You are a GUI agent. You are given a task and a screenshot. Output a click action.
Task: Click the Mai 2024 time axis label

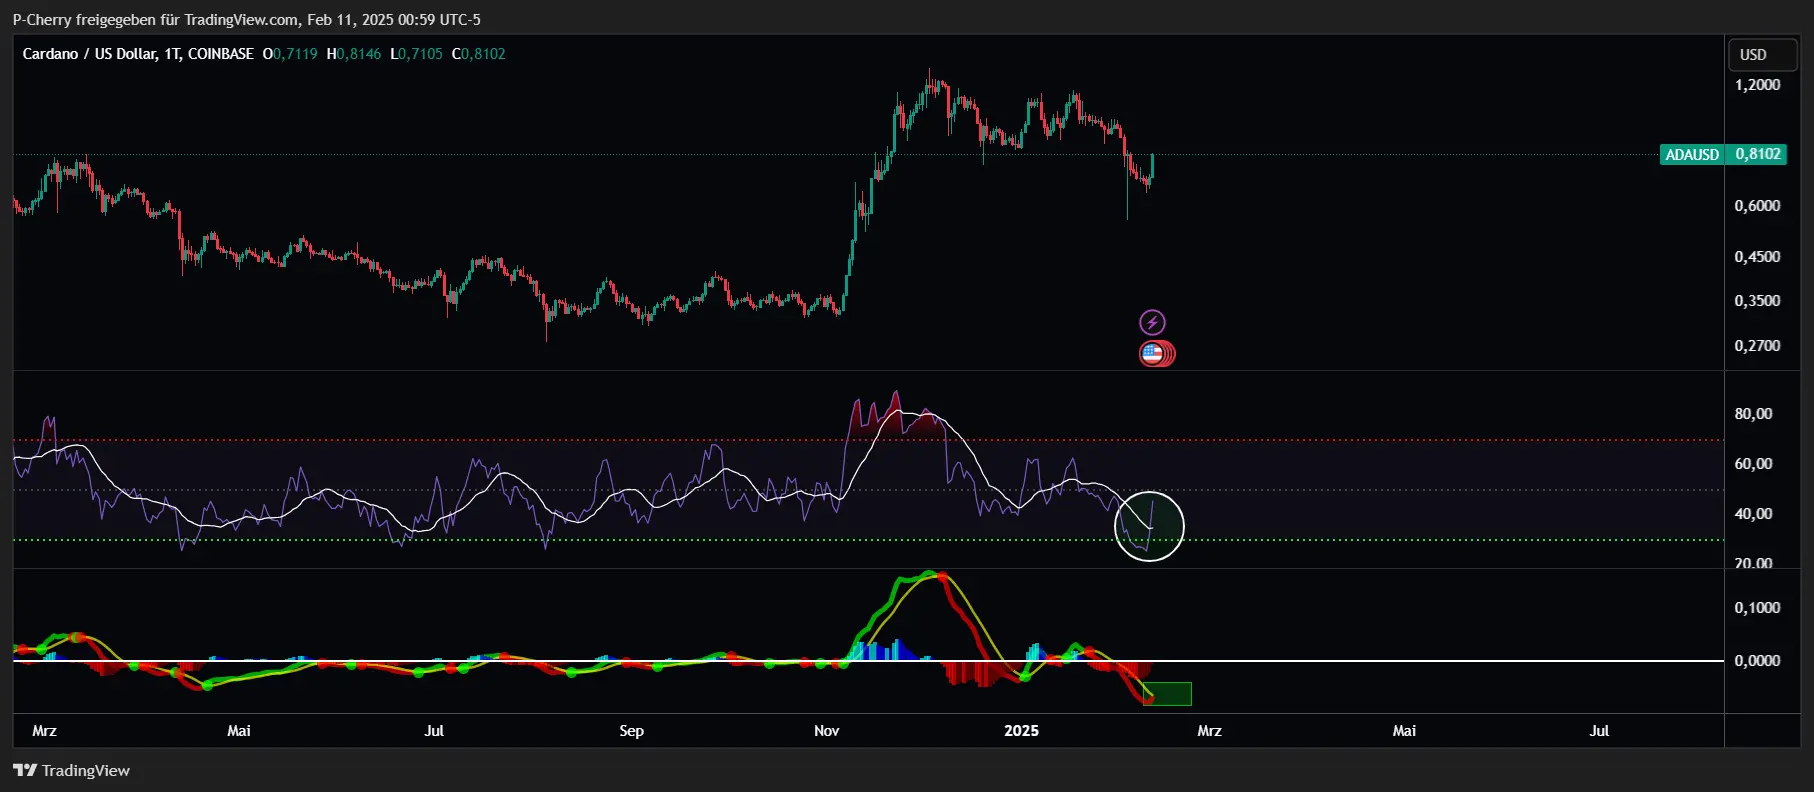239,731
